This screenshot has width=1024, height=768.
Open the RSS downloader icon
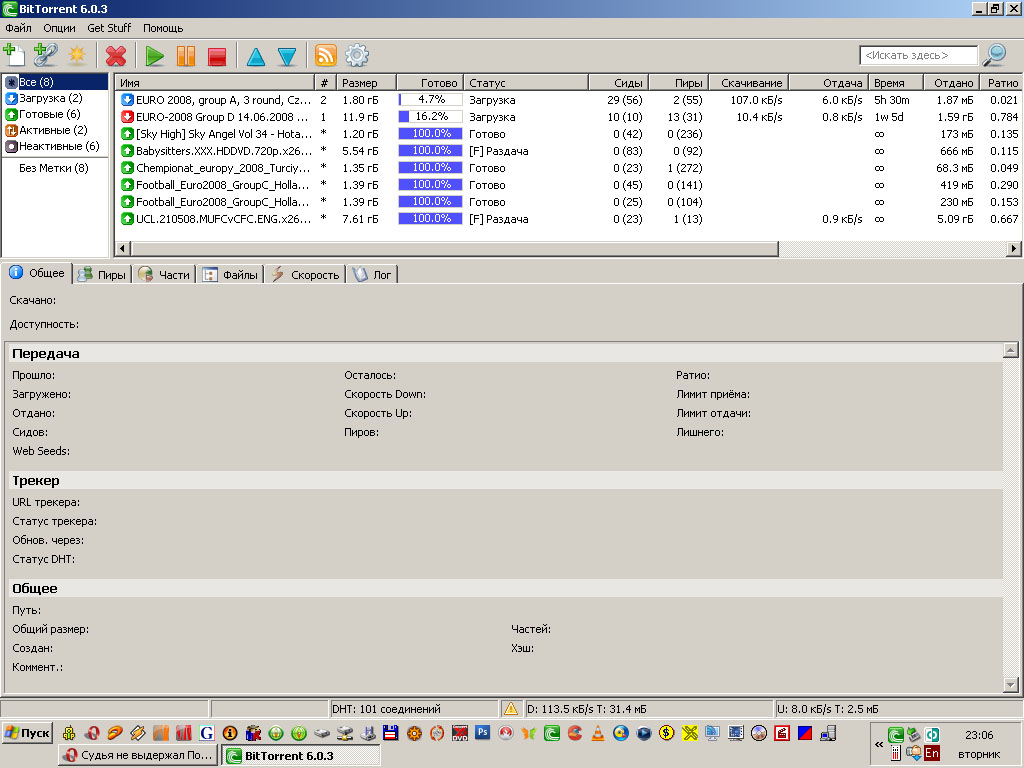point(326,55)
